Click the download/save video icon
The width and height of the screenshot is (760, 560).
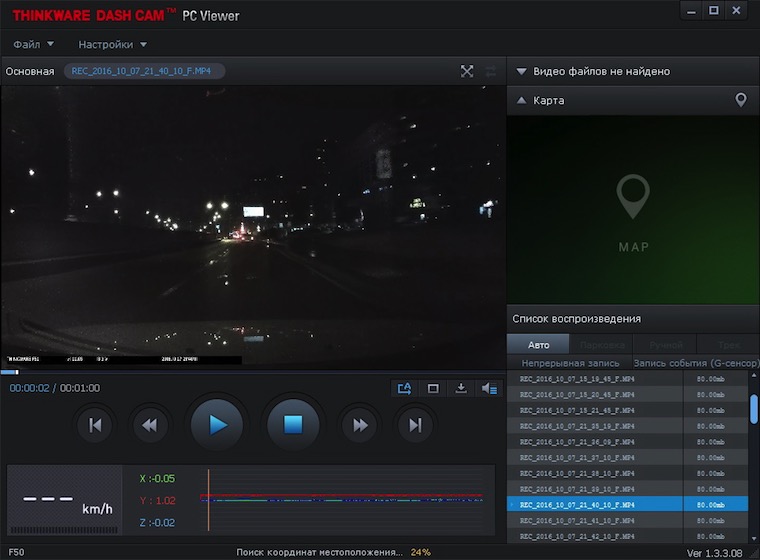(461, 388)
